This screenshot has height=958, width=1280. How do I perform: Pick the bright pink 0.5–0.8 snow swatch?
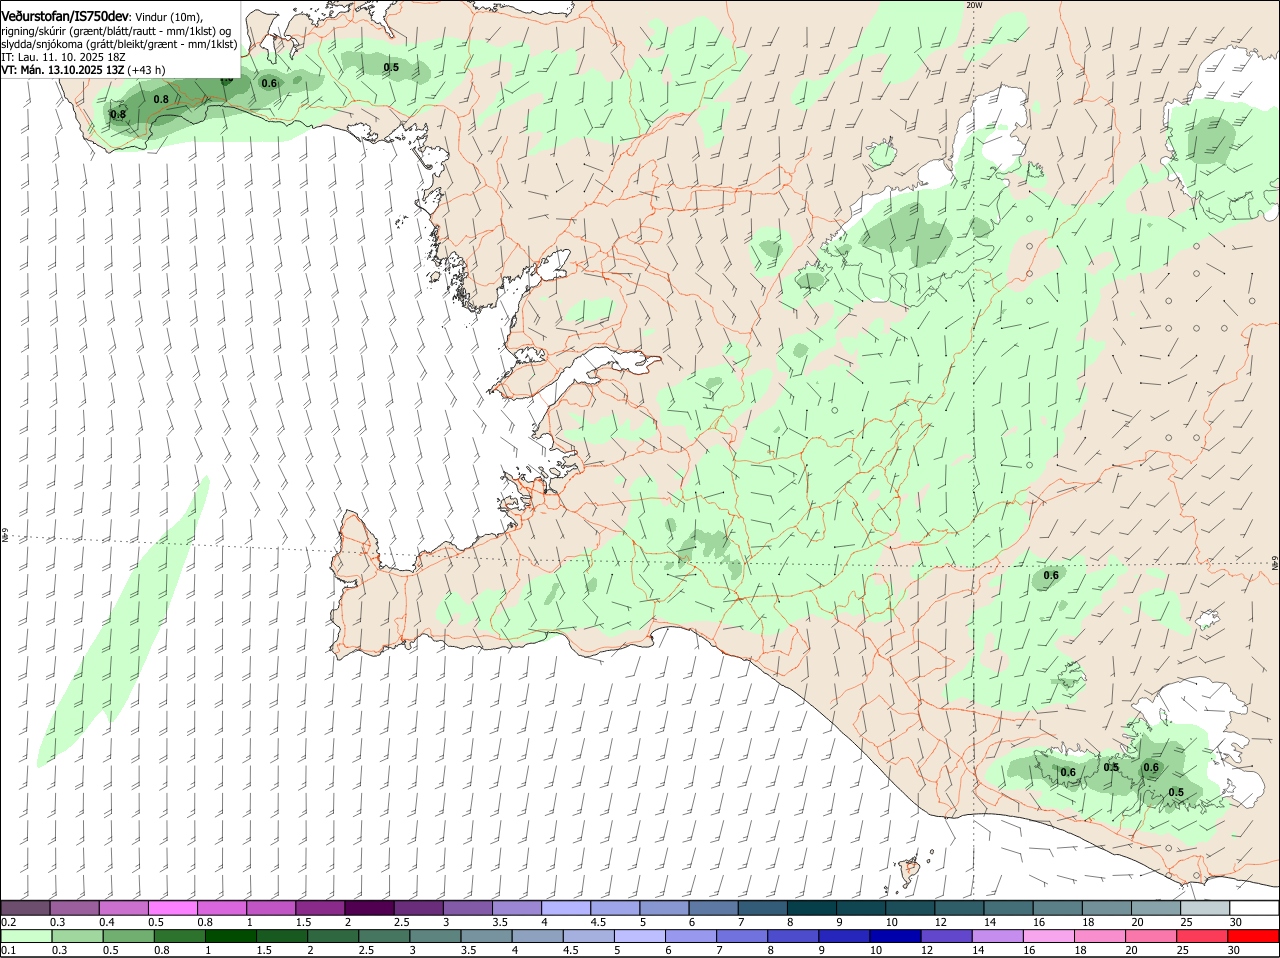pos(173,908)
